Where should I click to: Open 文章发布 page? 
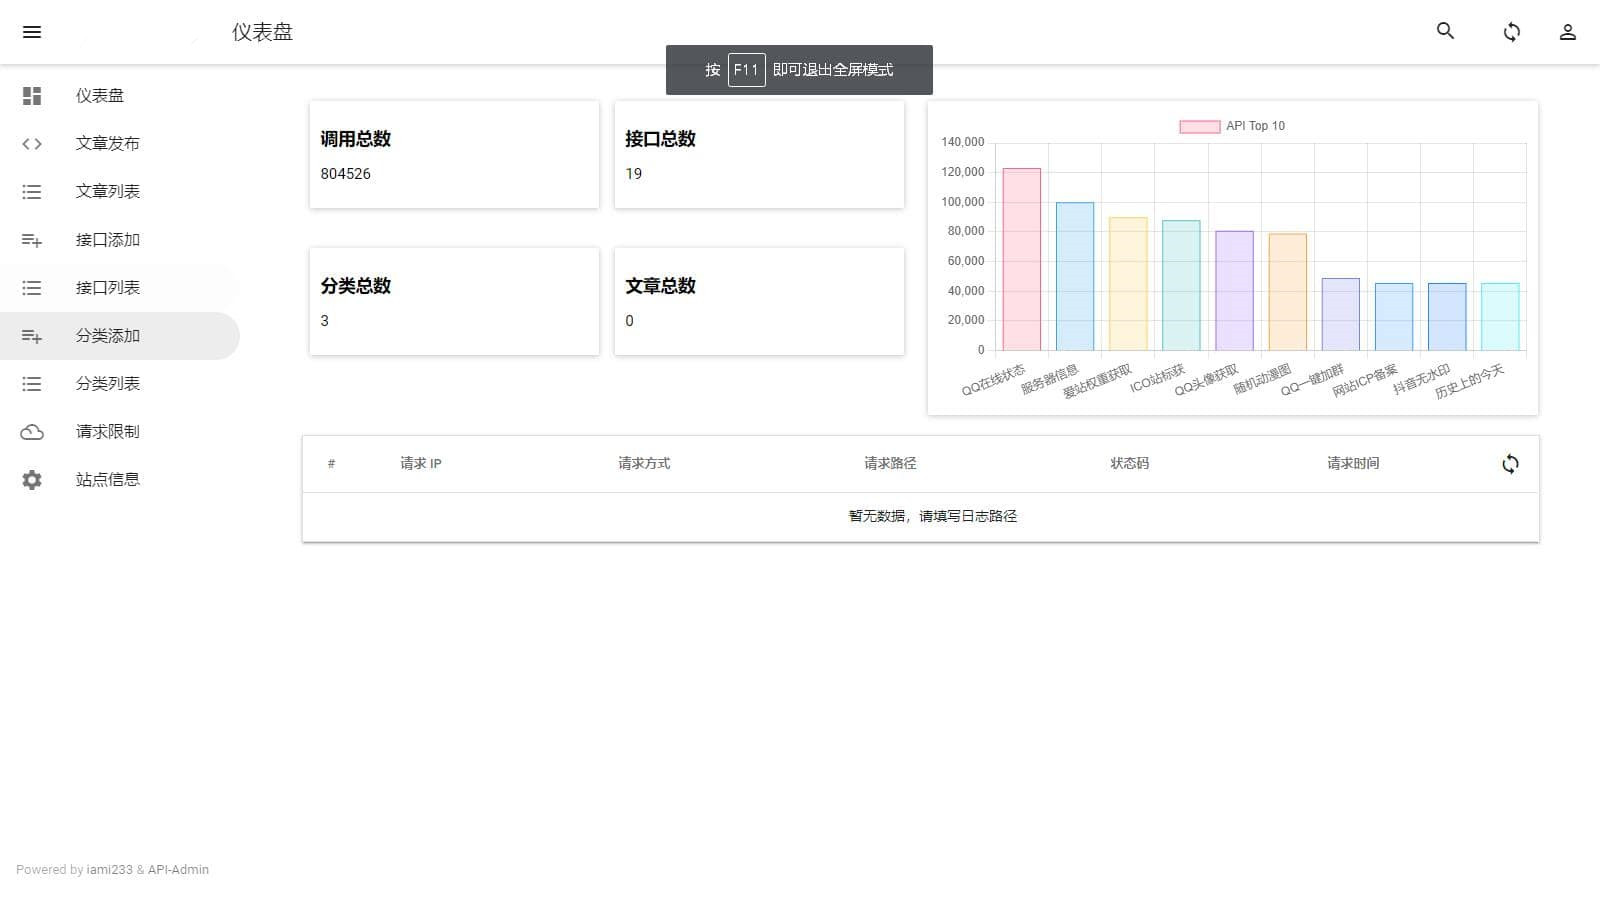(120, 144)
